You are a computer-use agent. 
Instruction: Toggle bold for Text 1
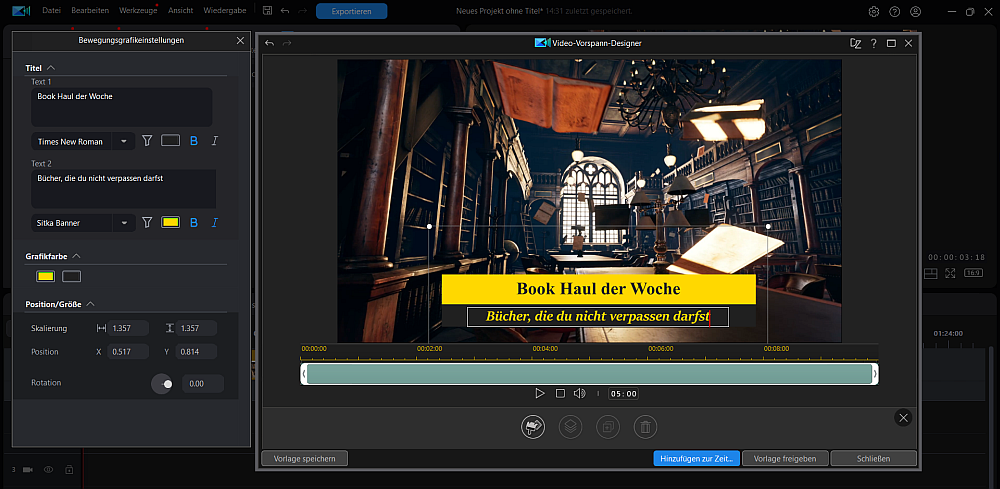coord(194,141)
